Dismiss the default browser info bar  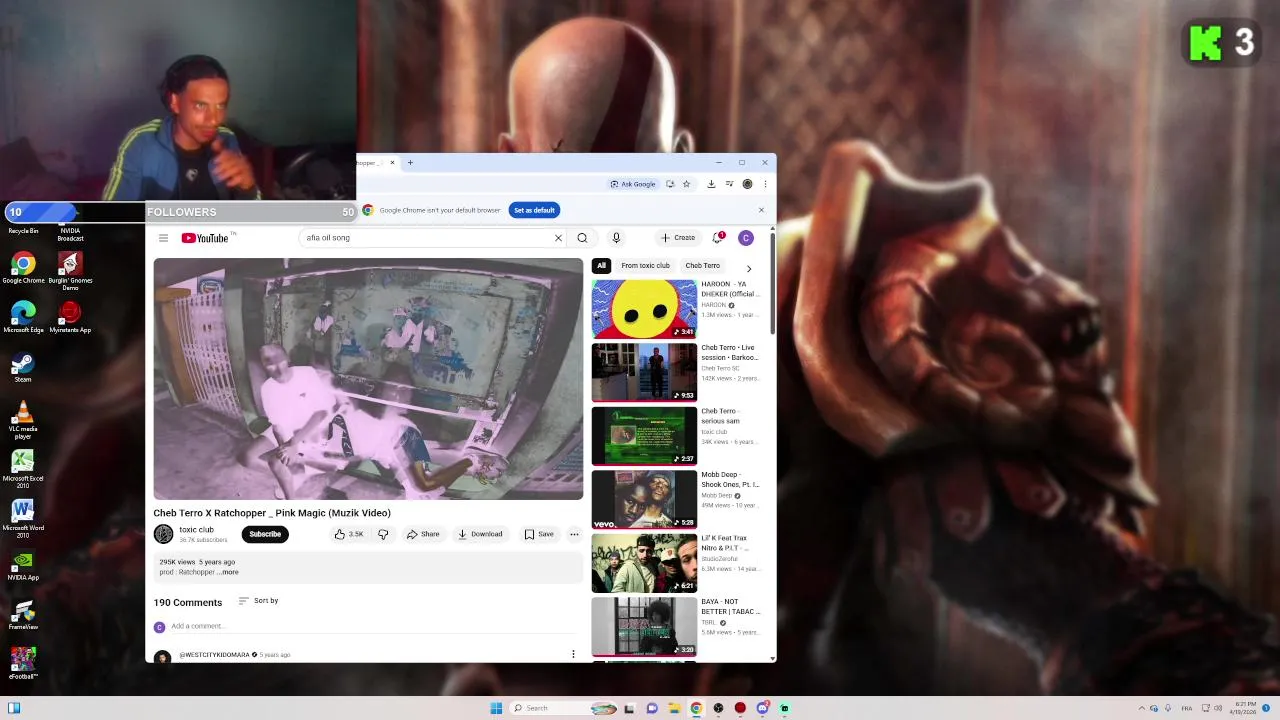761,210
